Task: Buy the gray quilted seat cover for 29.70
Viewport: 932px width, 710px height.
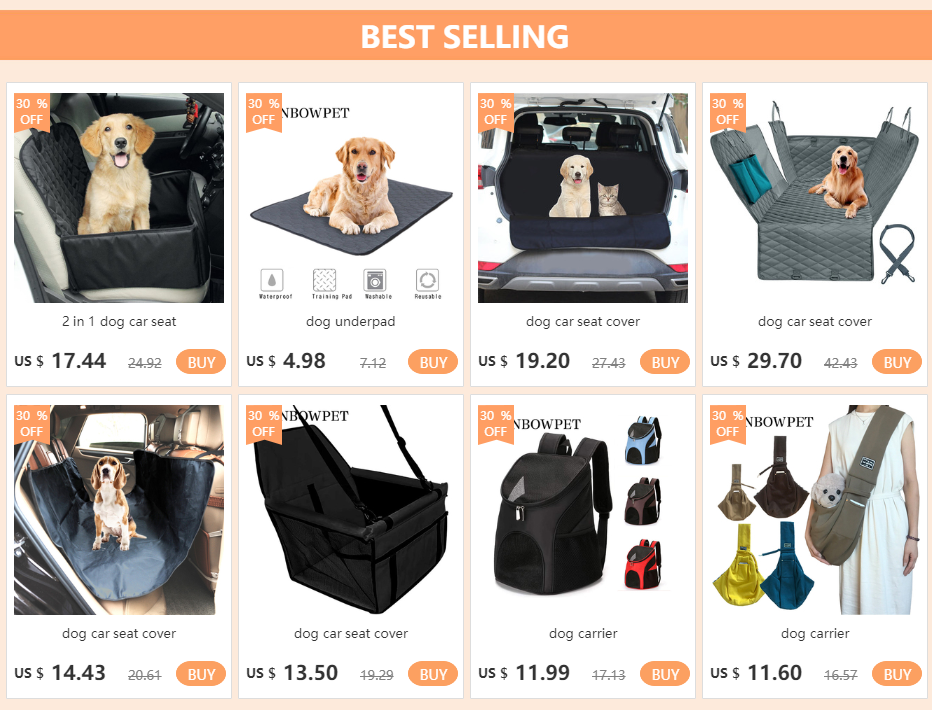Action: [896, 362]
